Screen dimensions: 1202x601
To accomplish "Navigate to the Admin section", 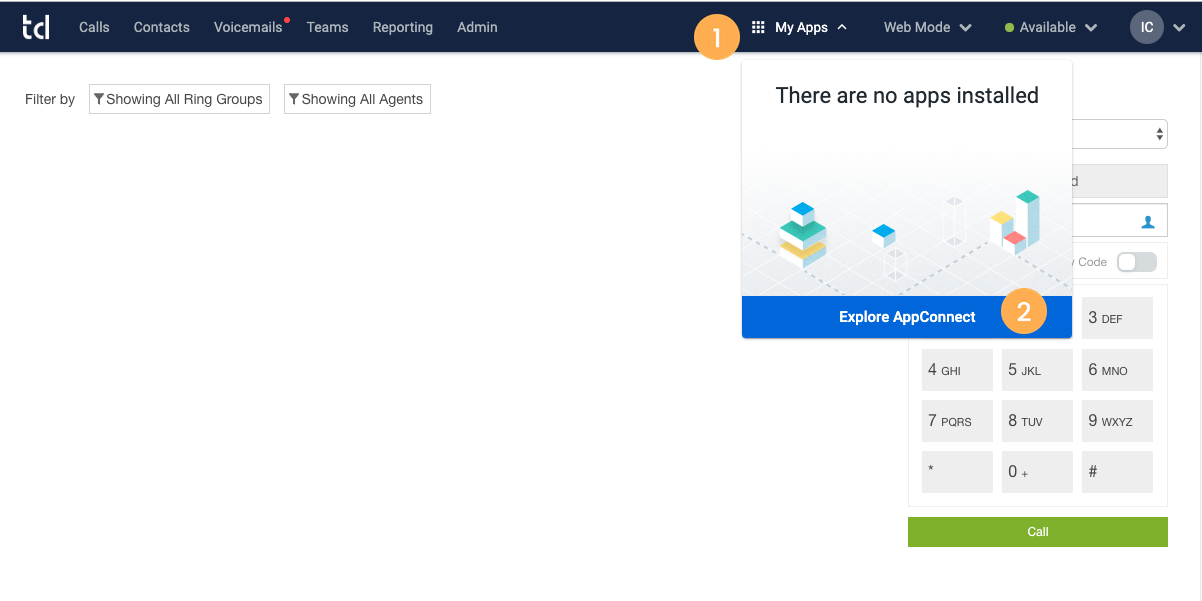I will tap(477, 27).
